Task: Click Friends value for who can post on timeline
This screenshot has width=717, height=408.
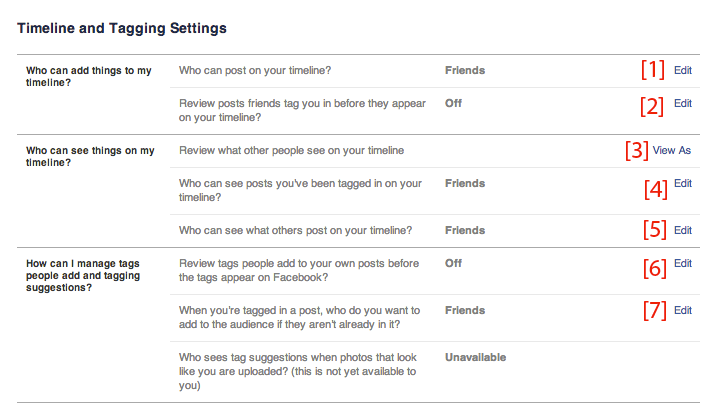Action: (465, 71)
